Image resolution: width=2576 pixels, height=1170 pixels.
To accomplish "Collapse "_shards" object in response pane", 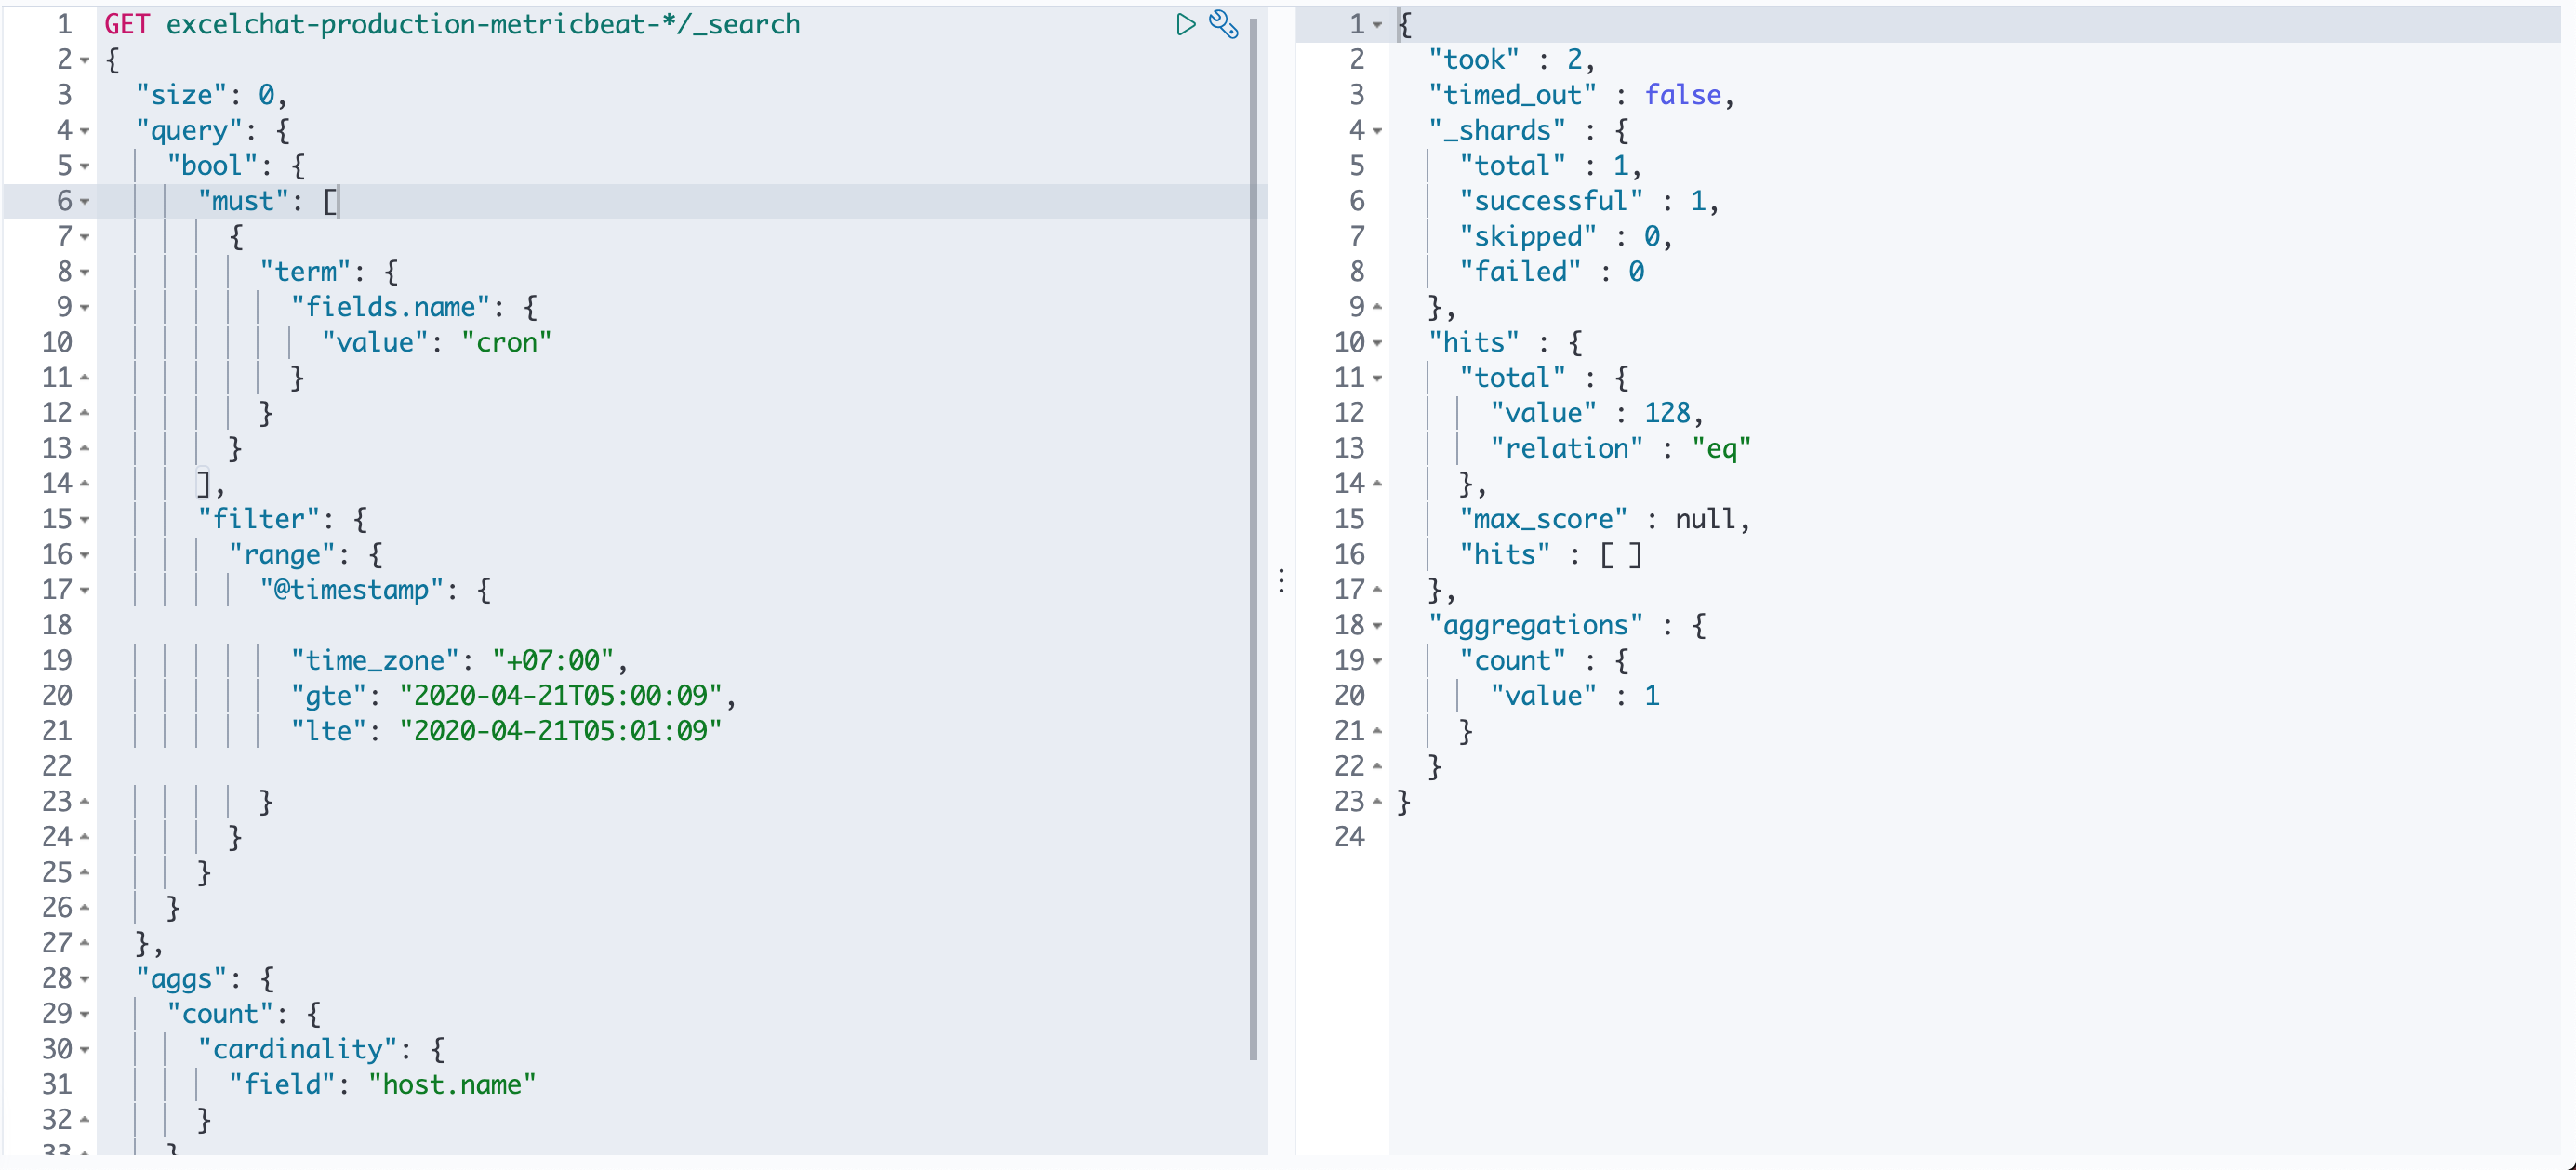I will coord(1377,131).
